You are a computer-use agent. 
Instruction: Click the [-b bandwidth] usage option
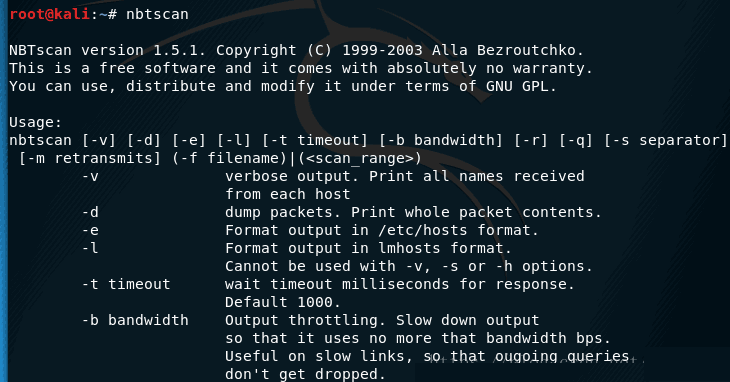[441, 140]
